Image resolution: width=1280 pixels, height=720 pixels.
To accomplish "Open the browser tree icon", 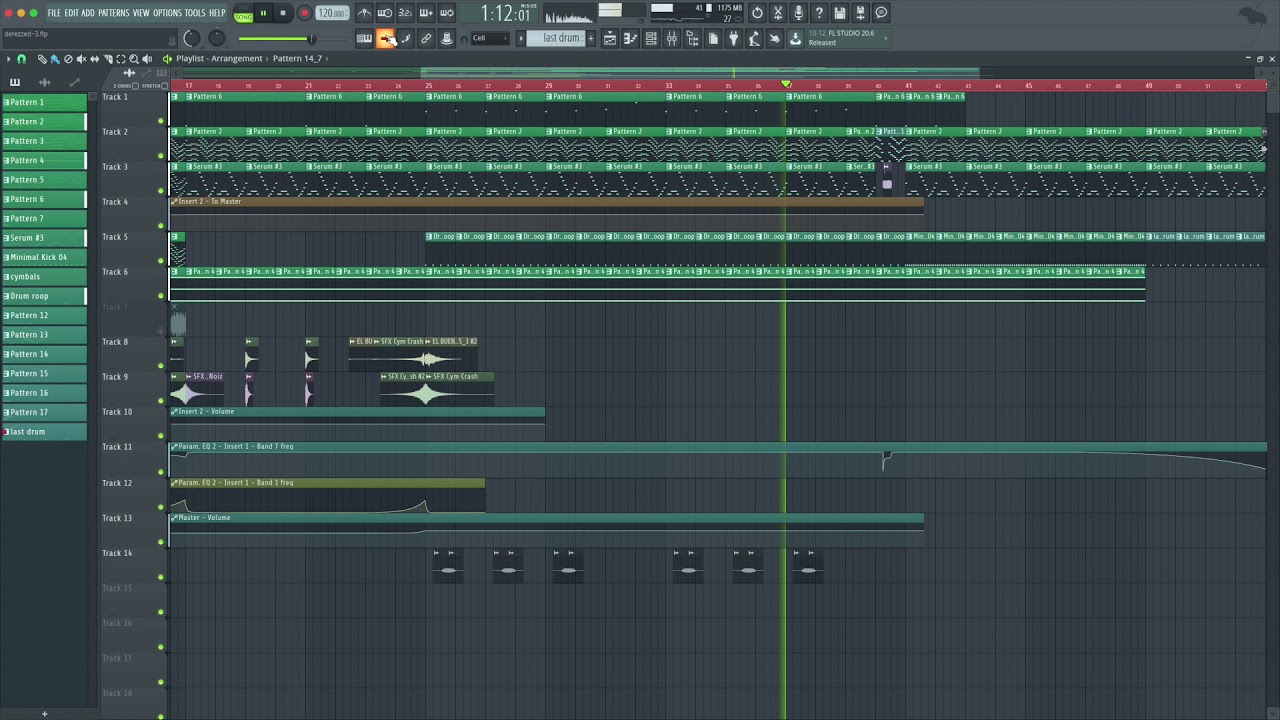I will (693, 38).
